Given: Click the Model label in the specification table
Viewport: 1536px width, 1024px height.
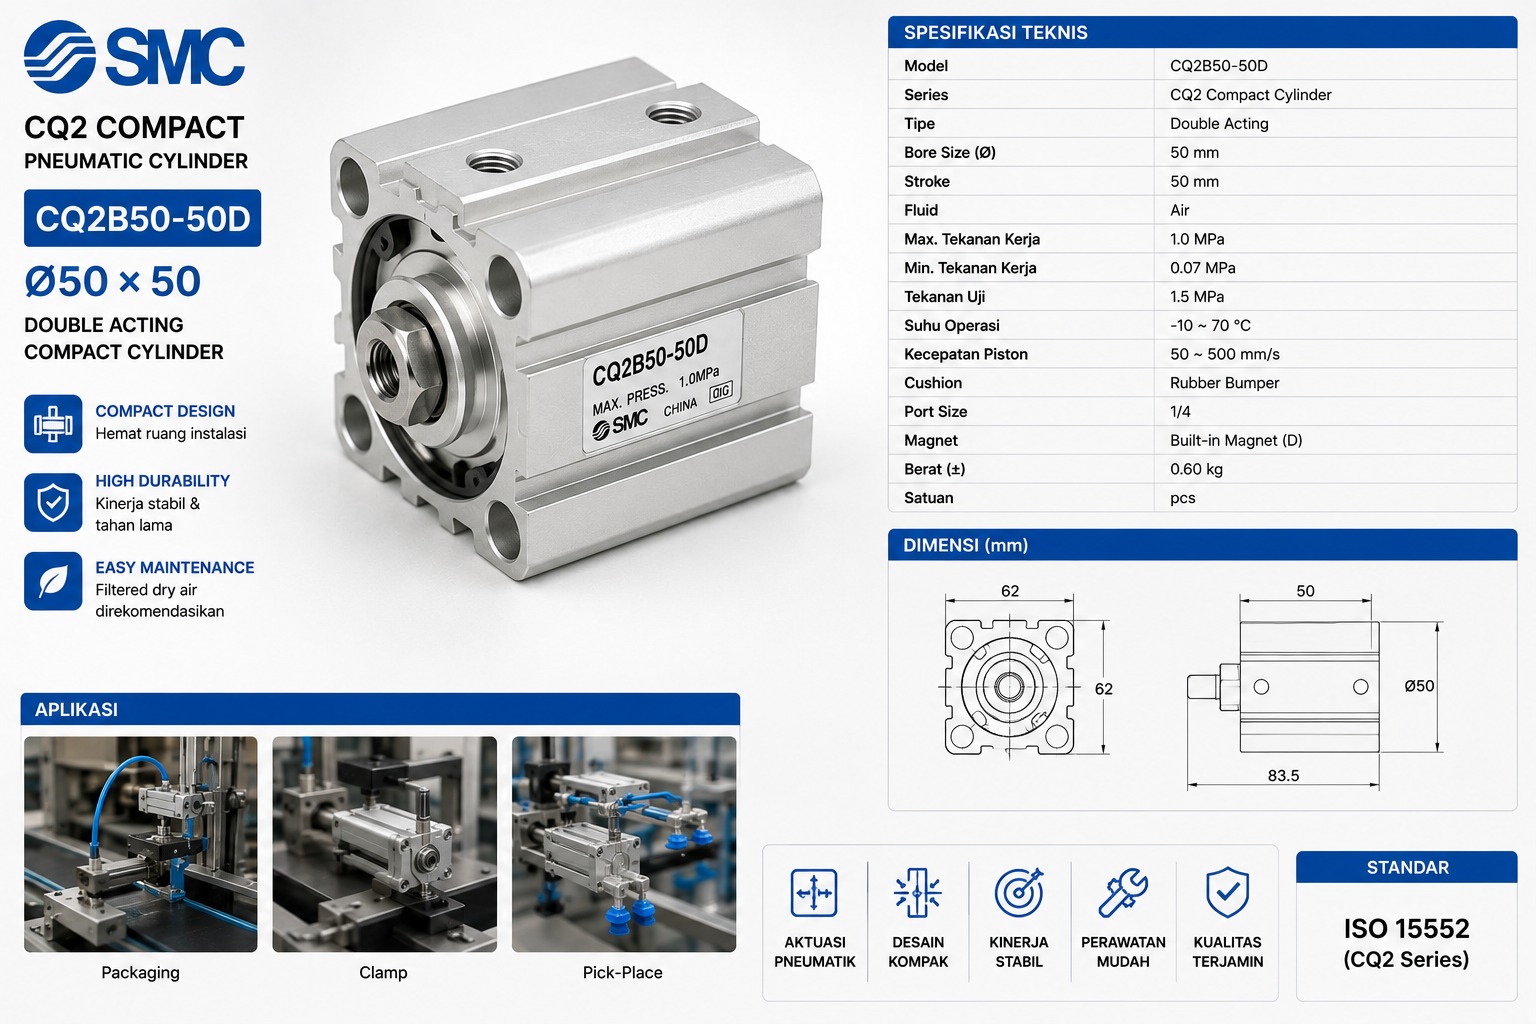Looking at the screenshot, I should 926,66.
